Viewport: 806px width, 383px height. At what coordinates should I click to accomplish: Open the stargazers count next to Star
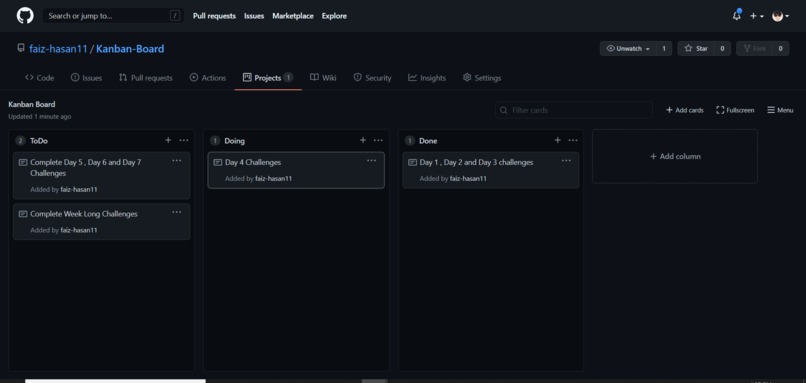click(722, 48)
